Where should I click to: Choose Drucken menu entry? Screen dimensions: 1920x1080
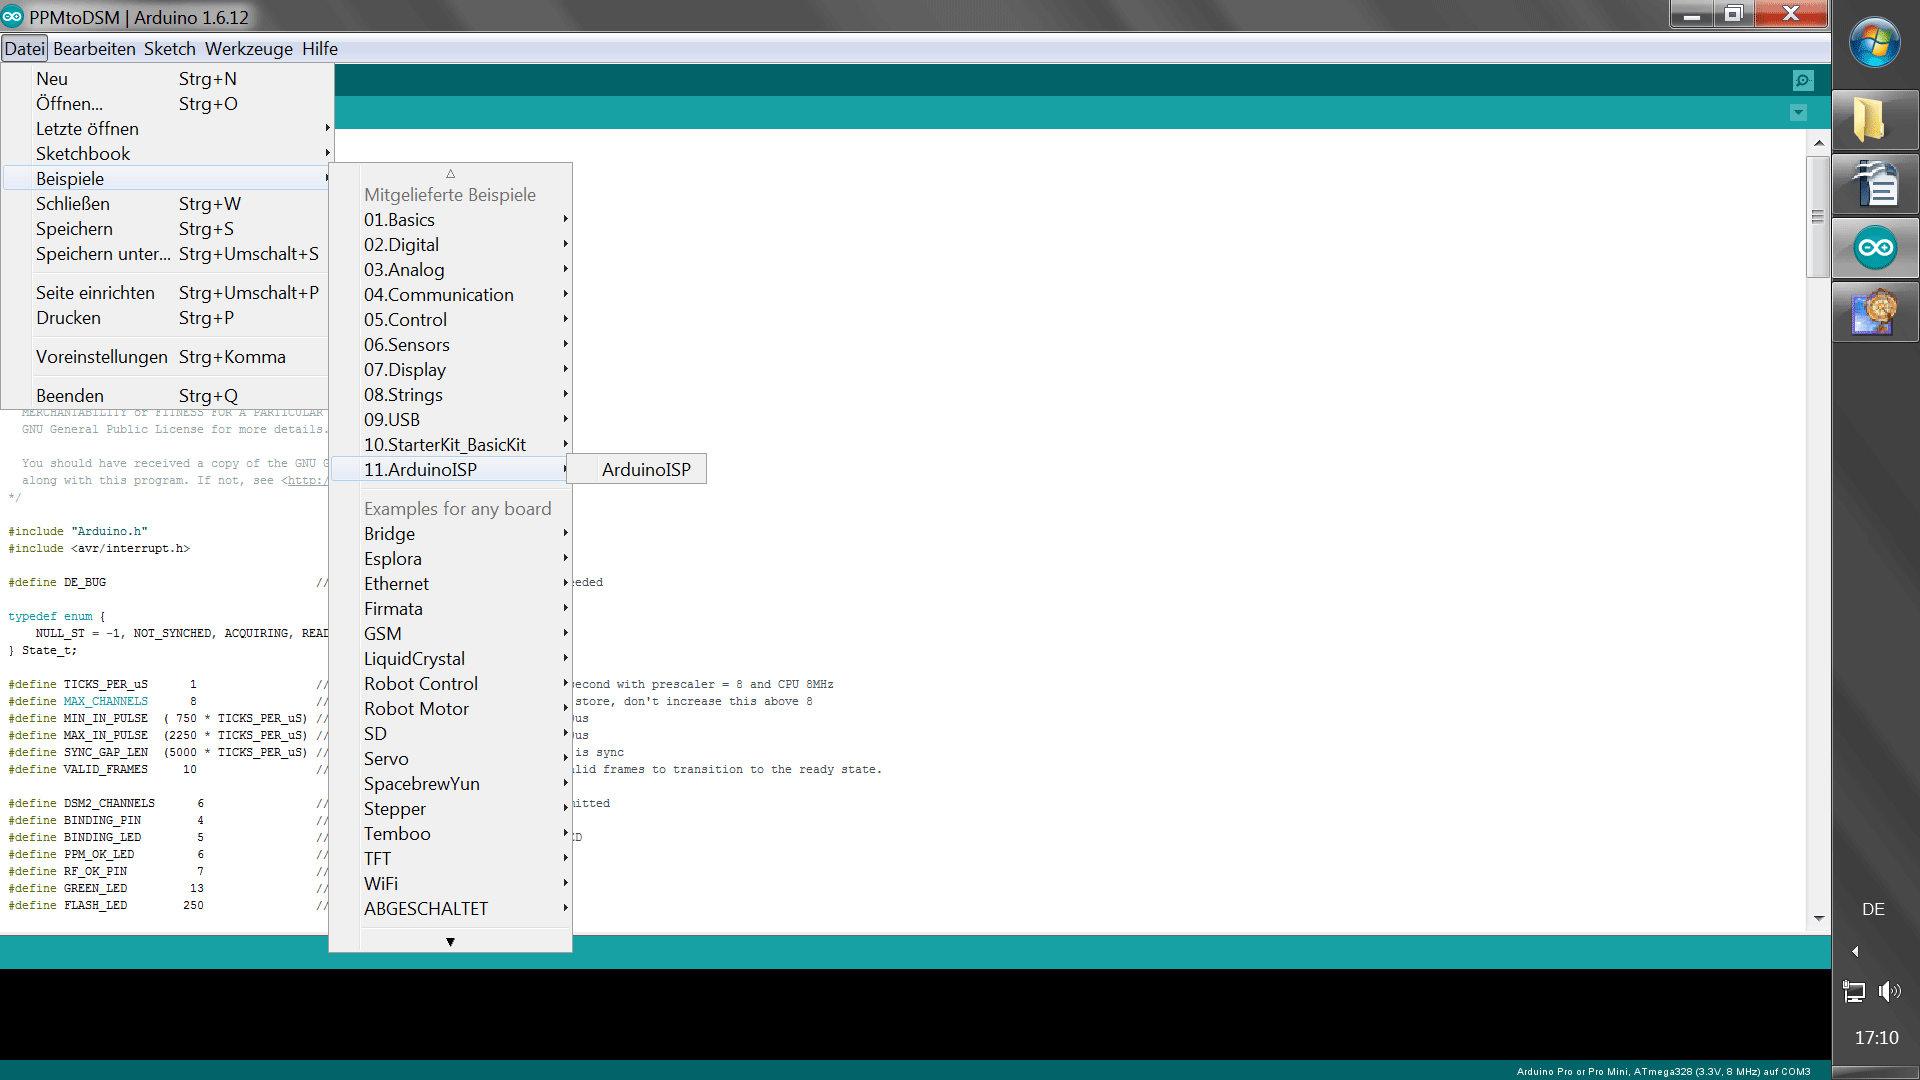point(167,318)
